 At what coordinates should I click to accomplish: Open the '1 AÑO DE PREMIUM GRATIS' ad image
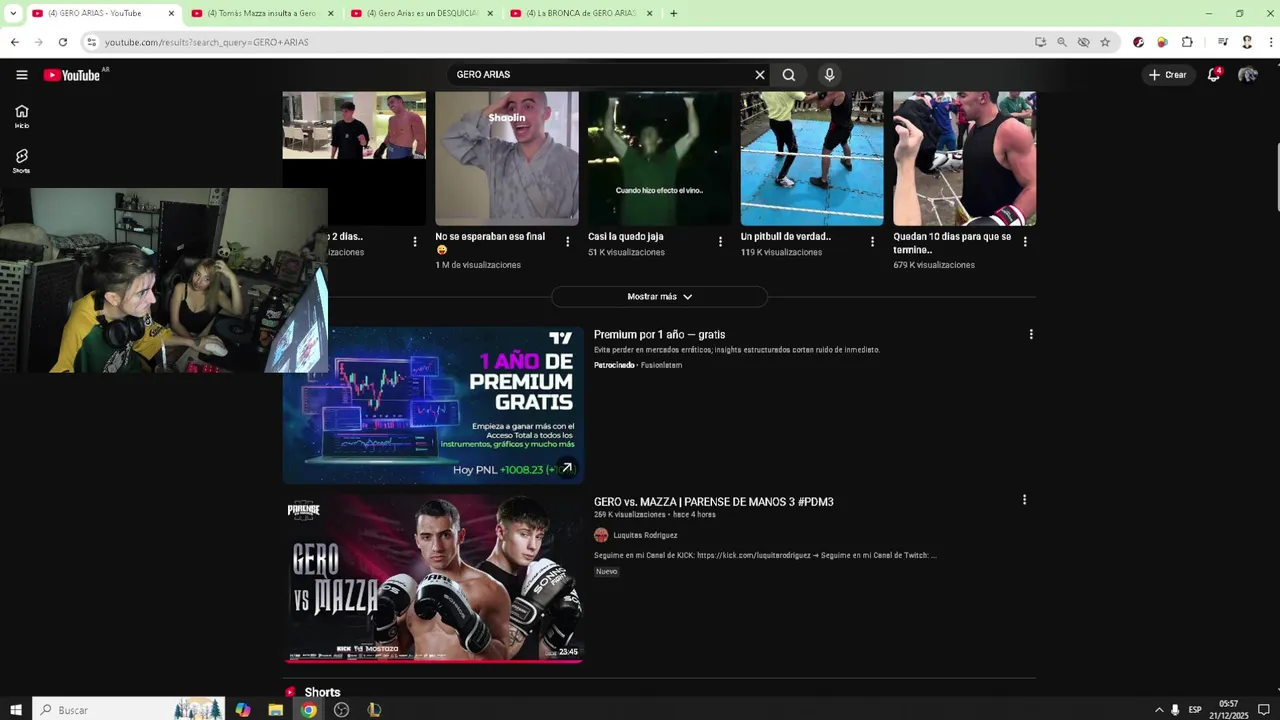[433, 405]
